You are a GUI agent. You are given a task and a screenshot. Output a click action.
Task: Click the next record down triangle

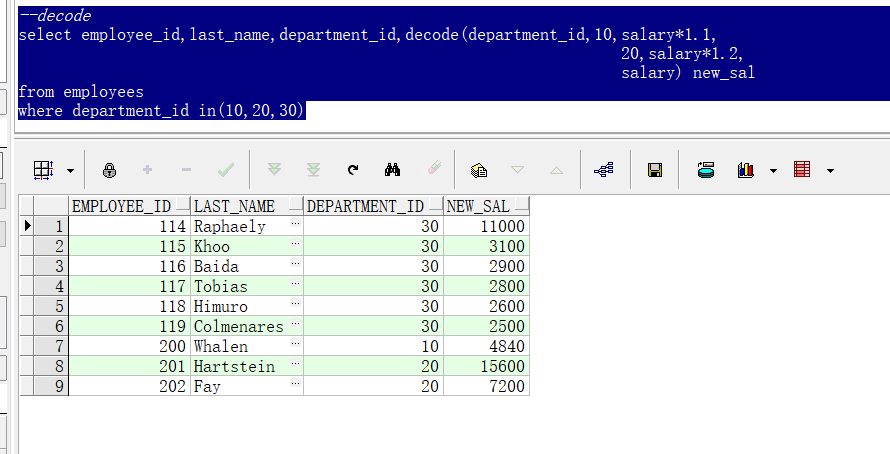(517, 169)
